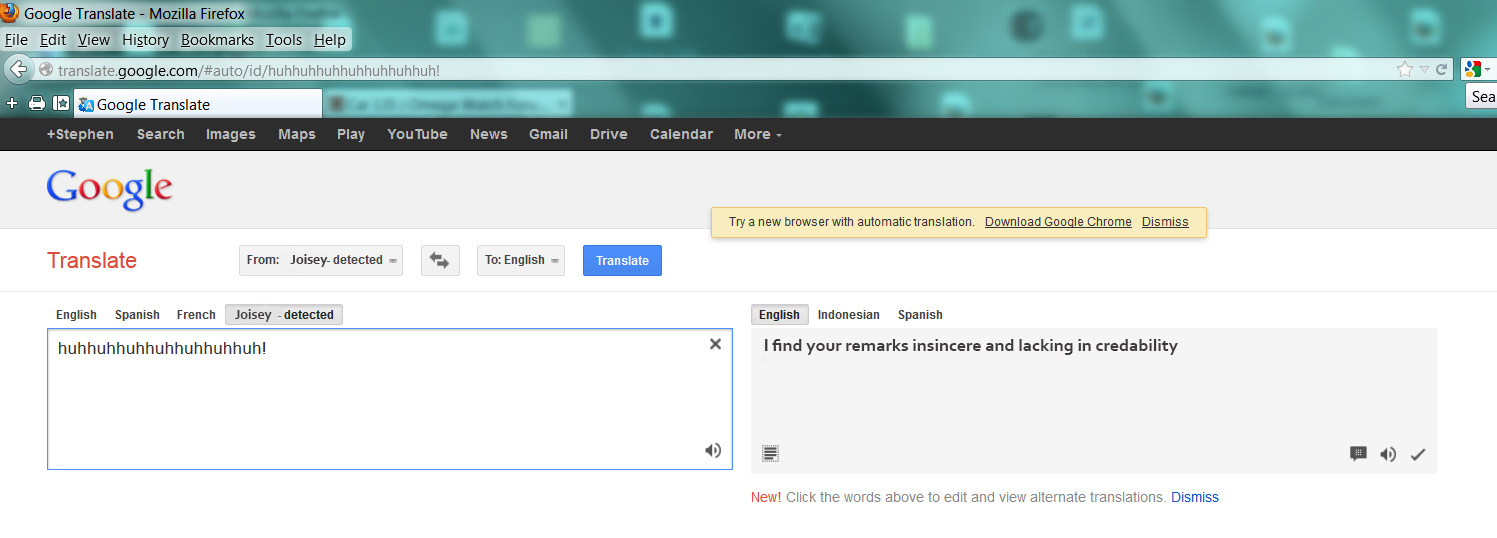Screen dimensions: 1497x538
Task: Play source text audio speaker icon
Action: [712, 450]
